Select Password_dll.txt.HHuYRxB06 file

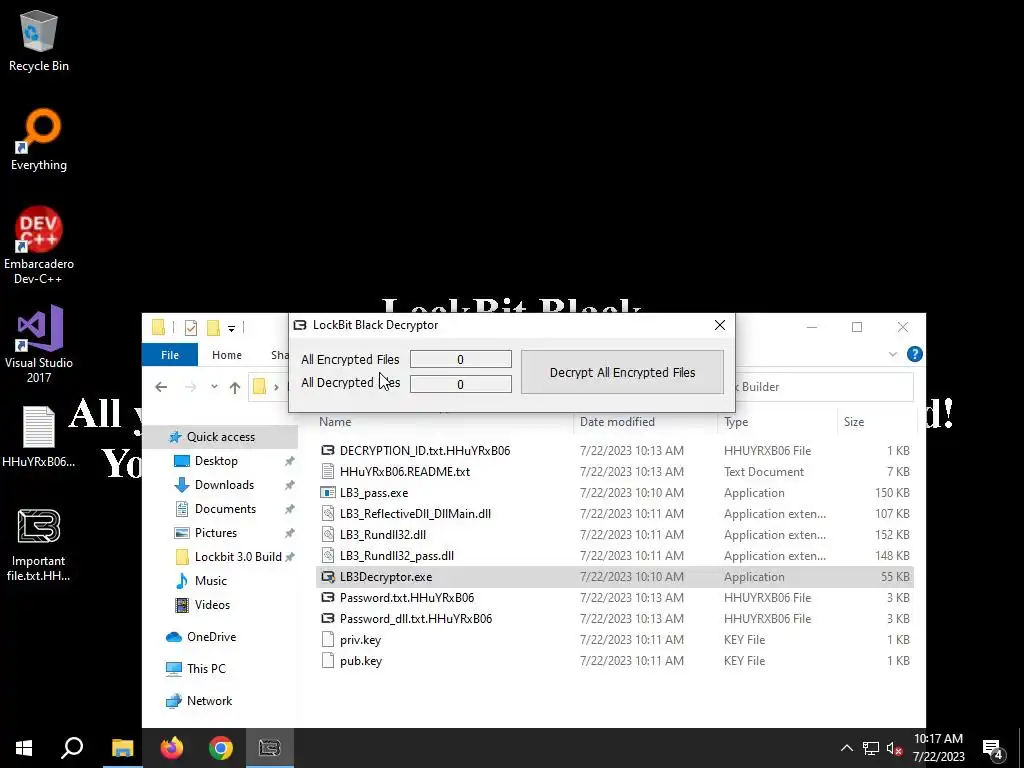click(x=415, y=618)
